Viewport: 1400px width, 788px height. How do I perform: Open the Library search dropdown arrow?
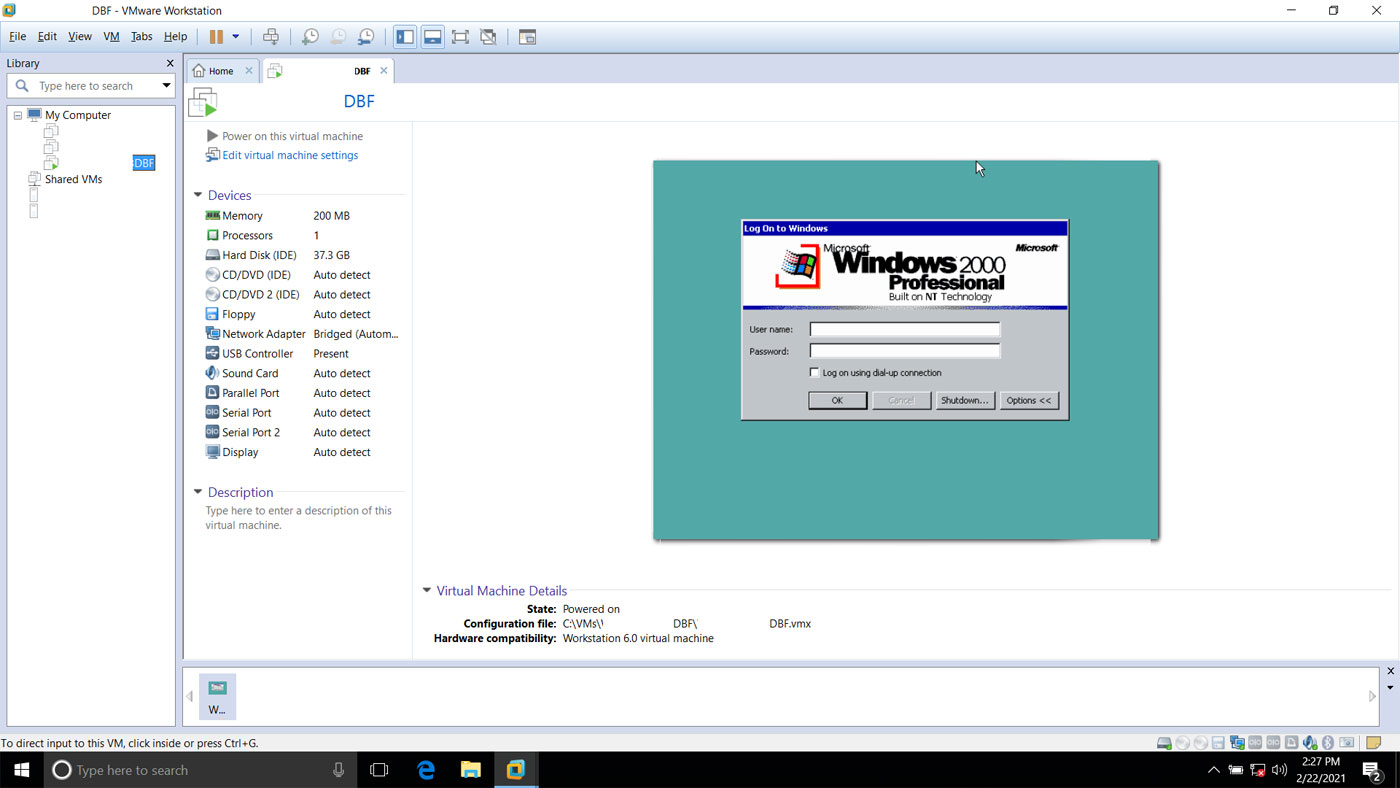point(166,86)
